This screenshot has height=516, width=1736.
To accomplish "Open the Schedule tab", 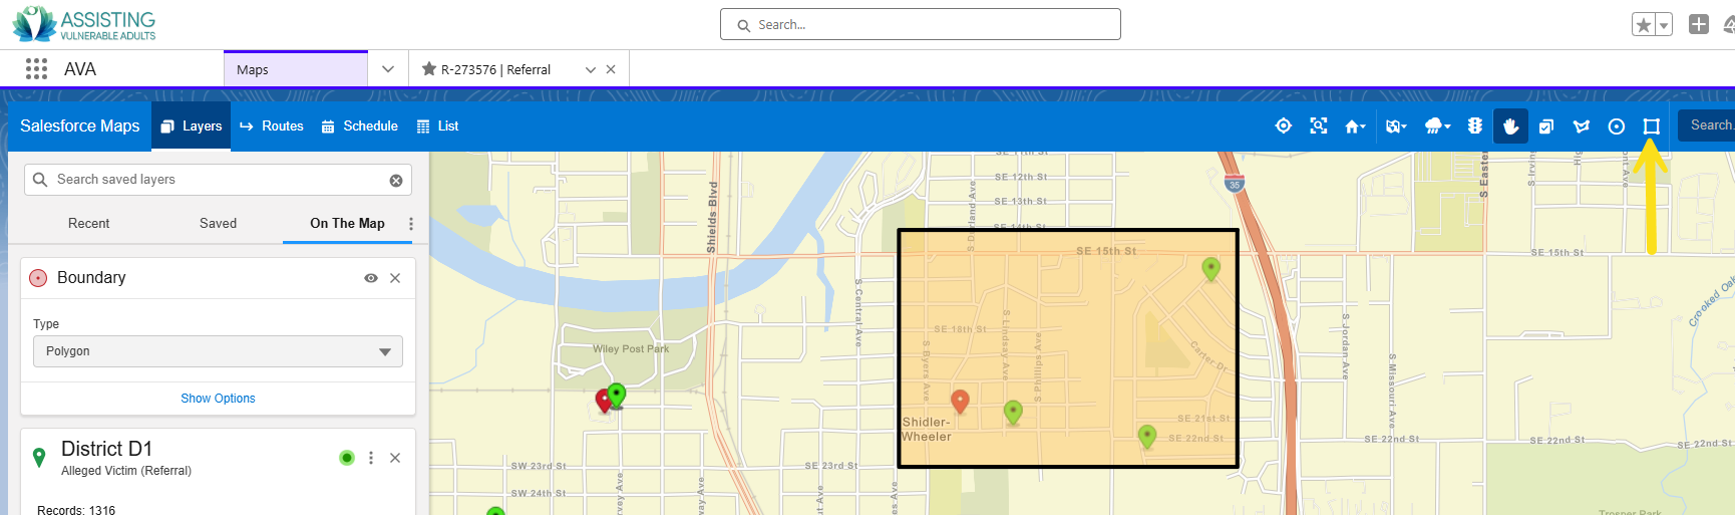I will [x=360, y=126].
